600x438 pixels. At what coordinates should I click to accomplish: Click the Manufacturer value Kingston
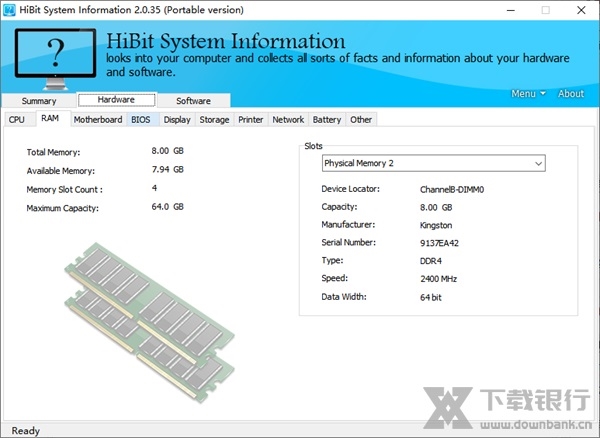436,225
